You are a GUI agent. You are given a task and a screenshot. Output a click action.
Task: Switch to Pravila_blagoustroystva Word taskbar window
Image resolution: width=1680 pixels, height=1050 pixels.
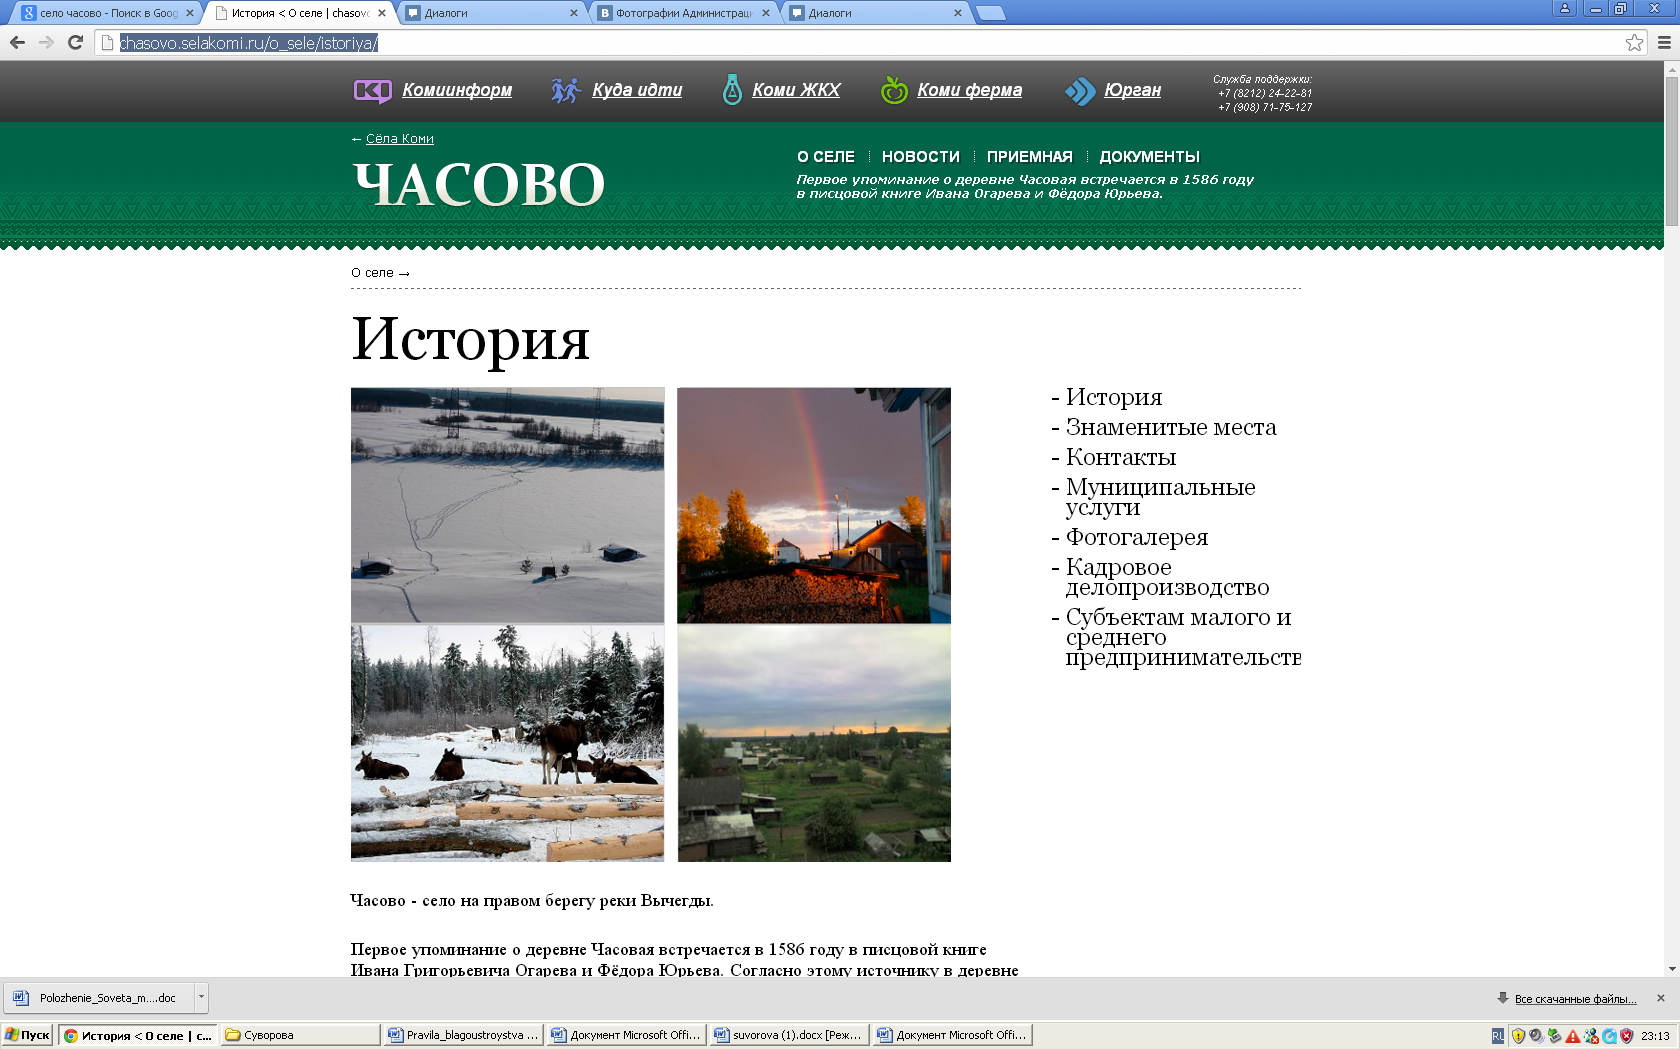coord(464,1035)
